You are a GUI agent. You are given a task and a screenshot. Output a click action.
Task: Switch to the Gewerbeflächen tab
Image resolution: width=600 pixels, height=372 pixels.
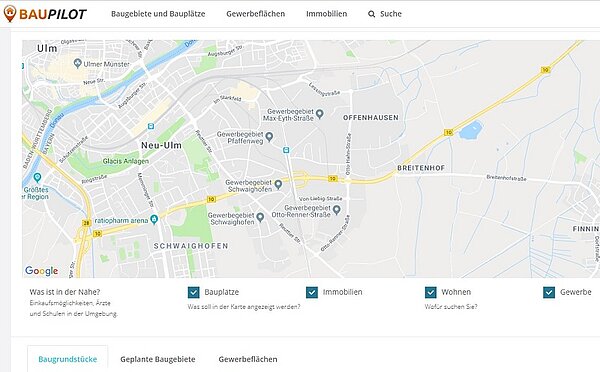pos(248,359)
